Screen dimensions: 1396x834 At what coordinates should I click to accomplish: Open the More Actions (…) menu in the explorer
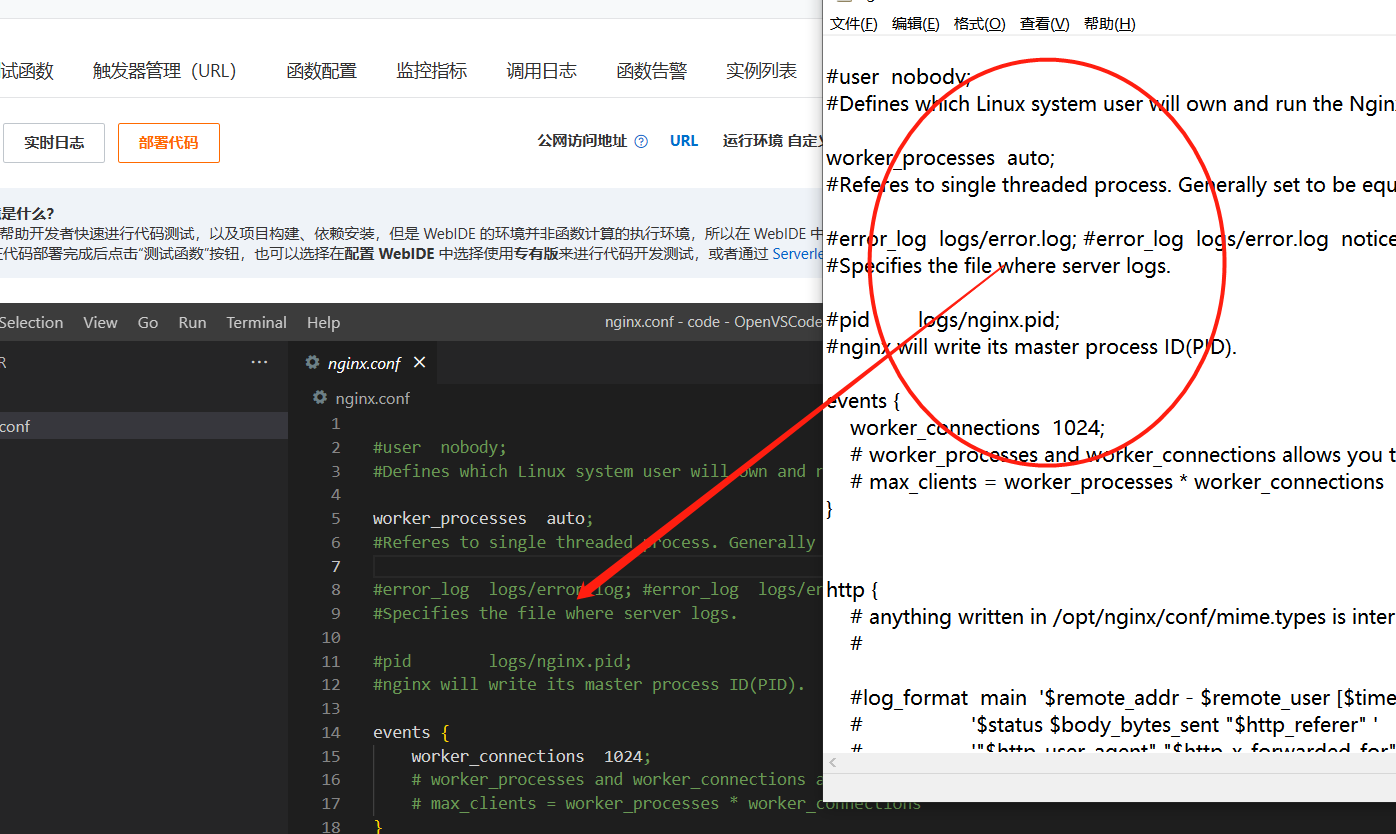point(259,361)
